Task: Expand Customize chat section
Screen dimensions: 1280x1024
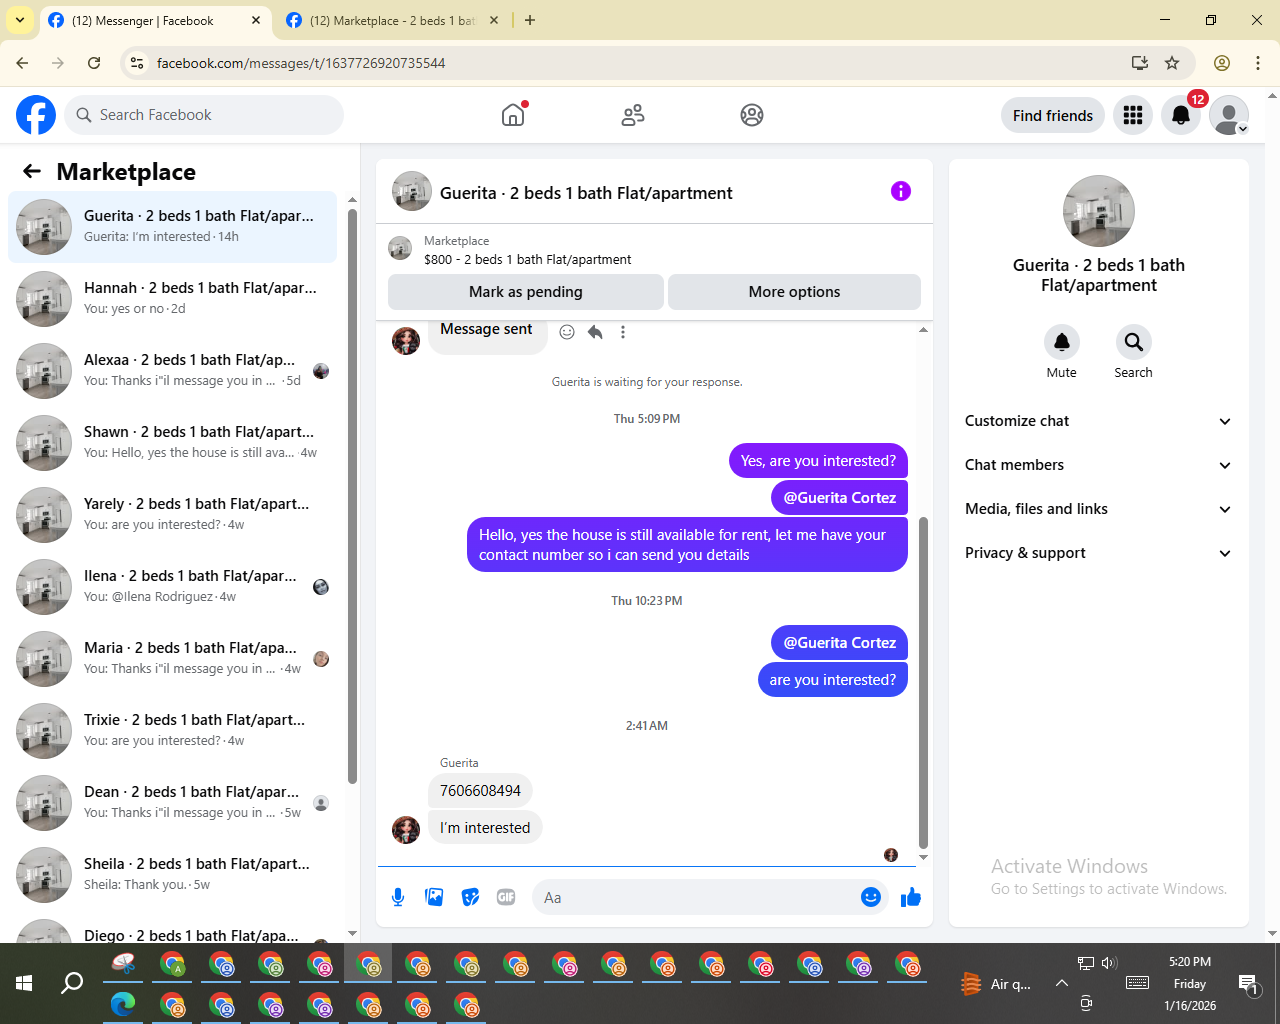Action: tap(1098, 421)
